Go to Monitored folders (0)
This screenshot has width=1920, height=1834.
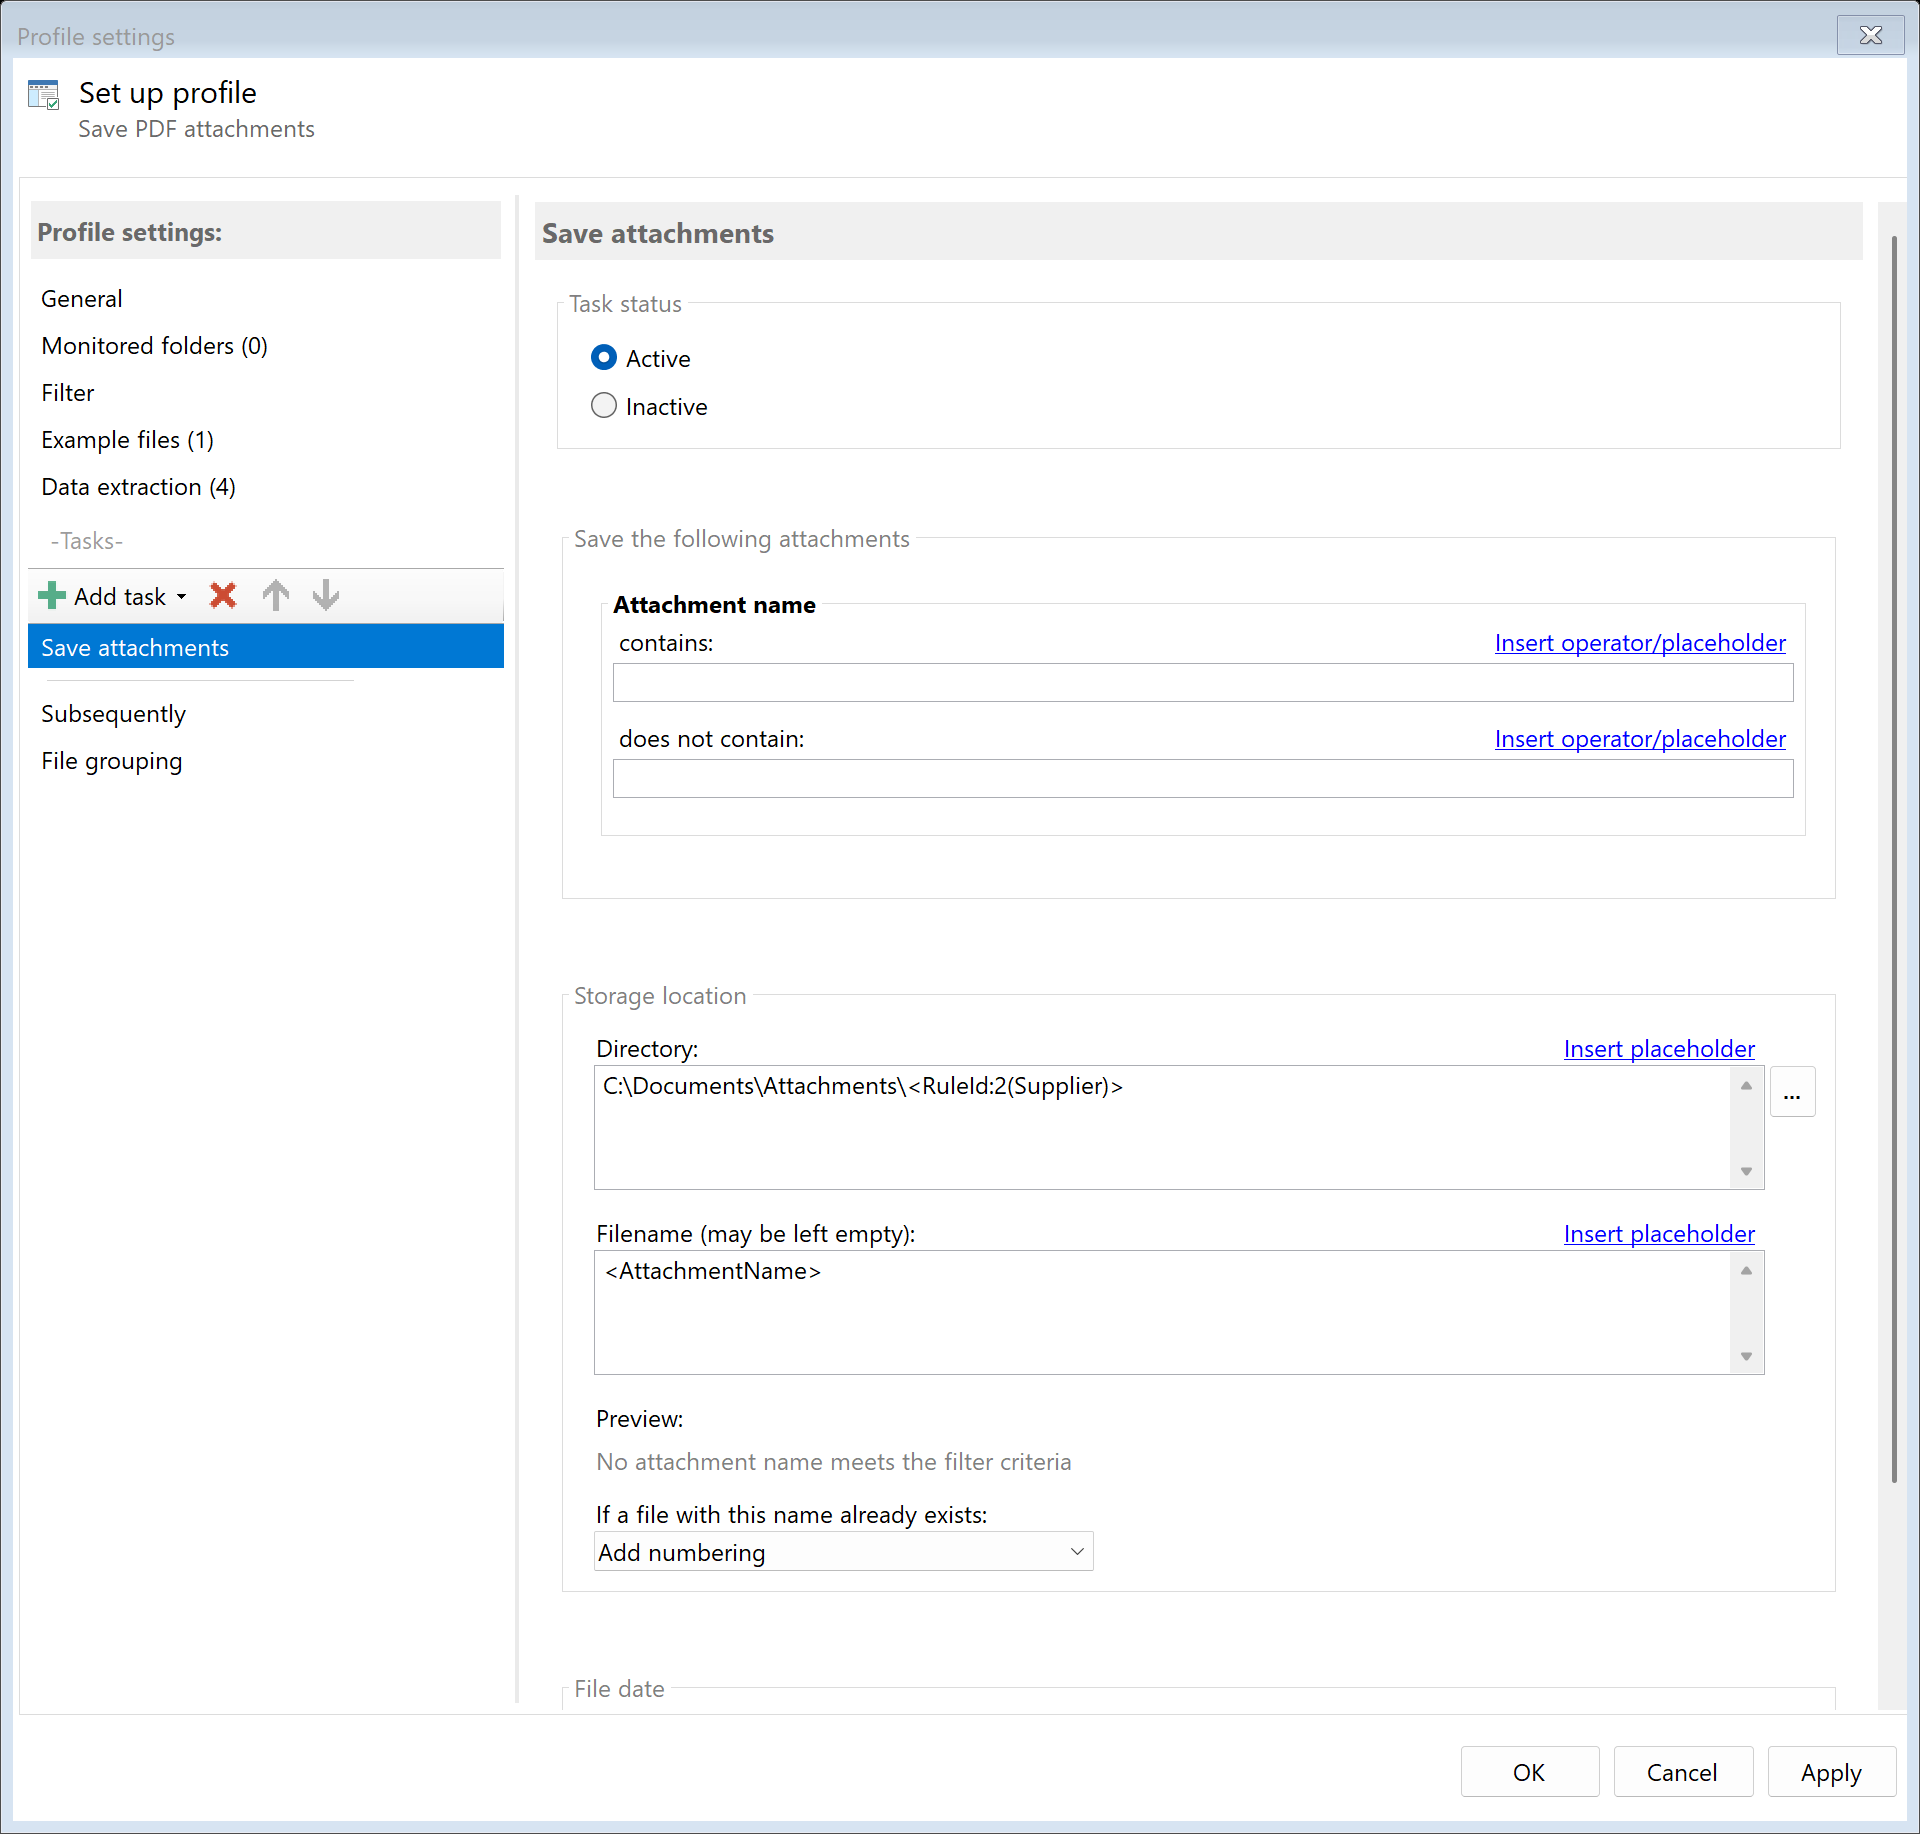point(154,346)
